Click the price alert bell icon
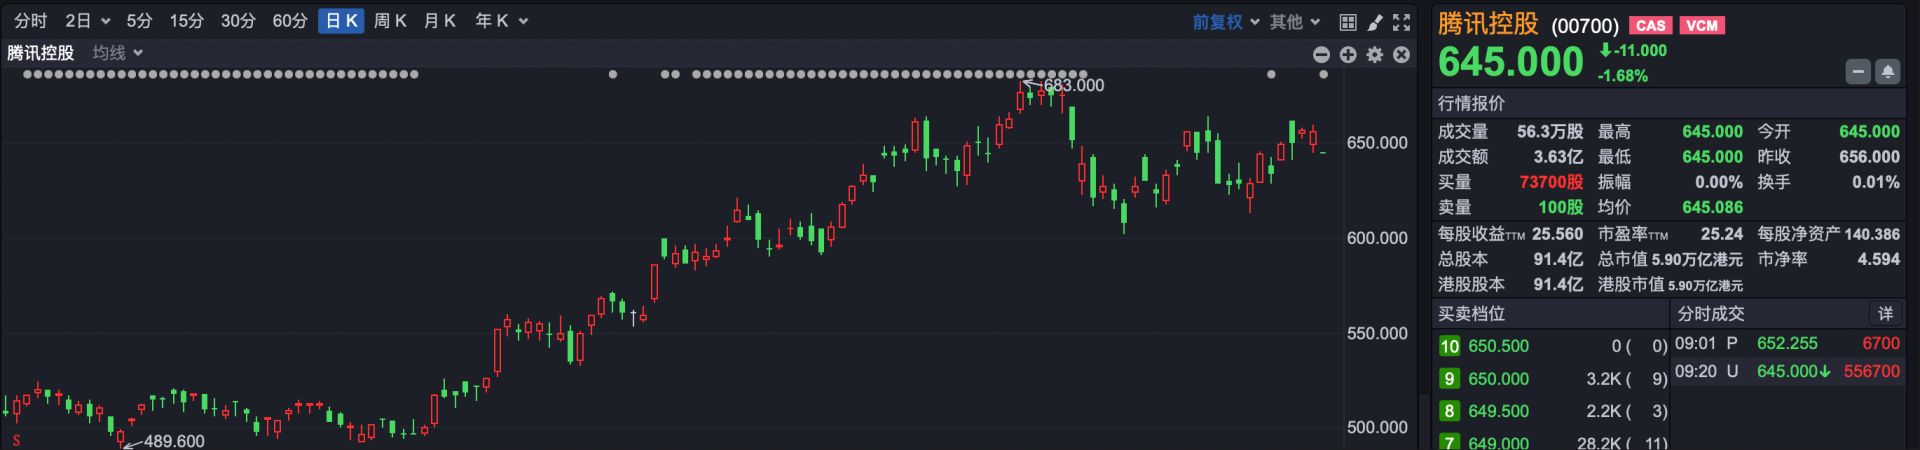This screenshot has width=1920, height=450. click(1887, 72)
